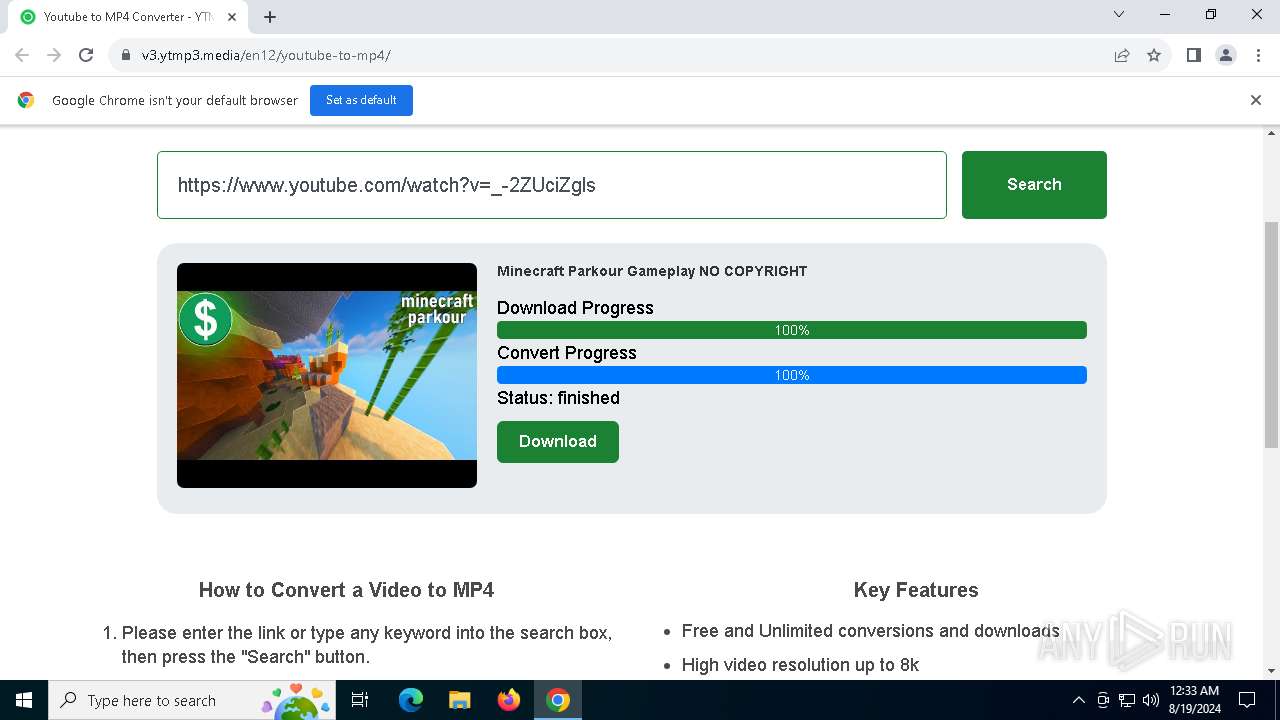Viewport: 1280px width, 720px height.
Task: Open a new browser tab
Action: (x=270, y=17)
